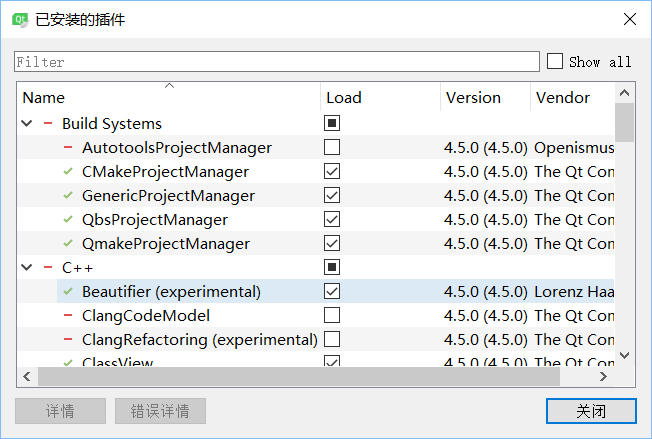This screenshot has width=652, height=439.
Task: Select the QmakeProjectManager row
Action: (x=165, y=244)
